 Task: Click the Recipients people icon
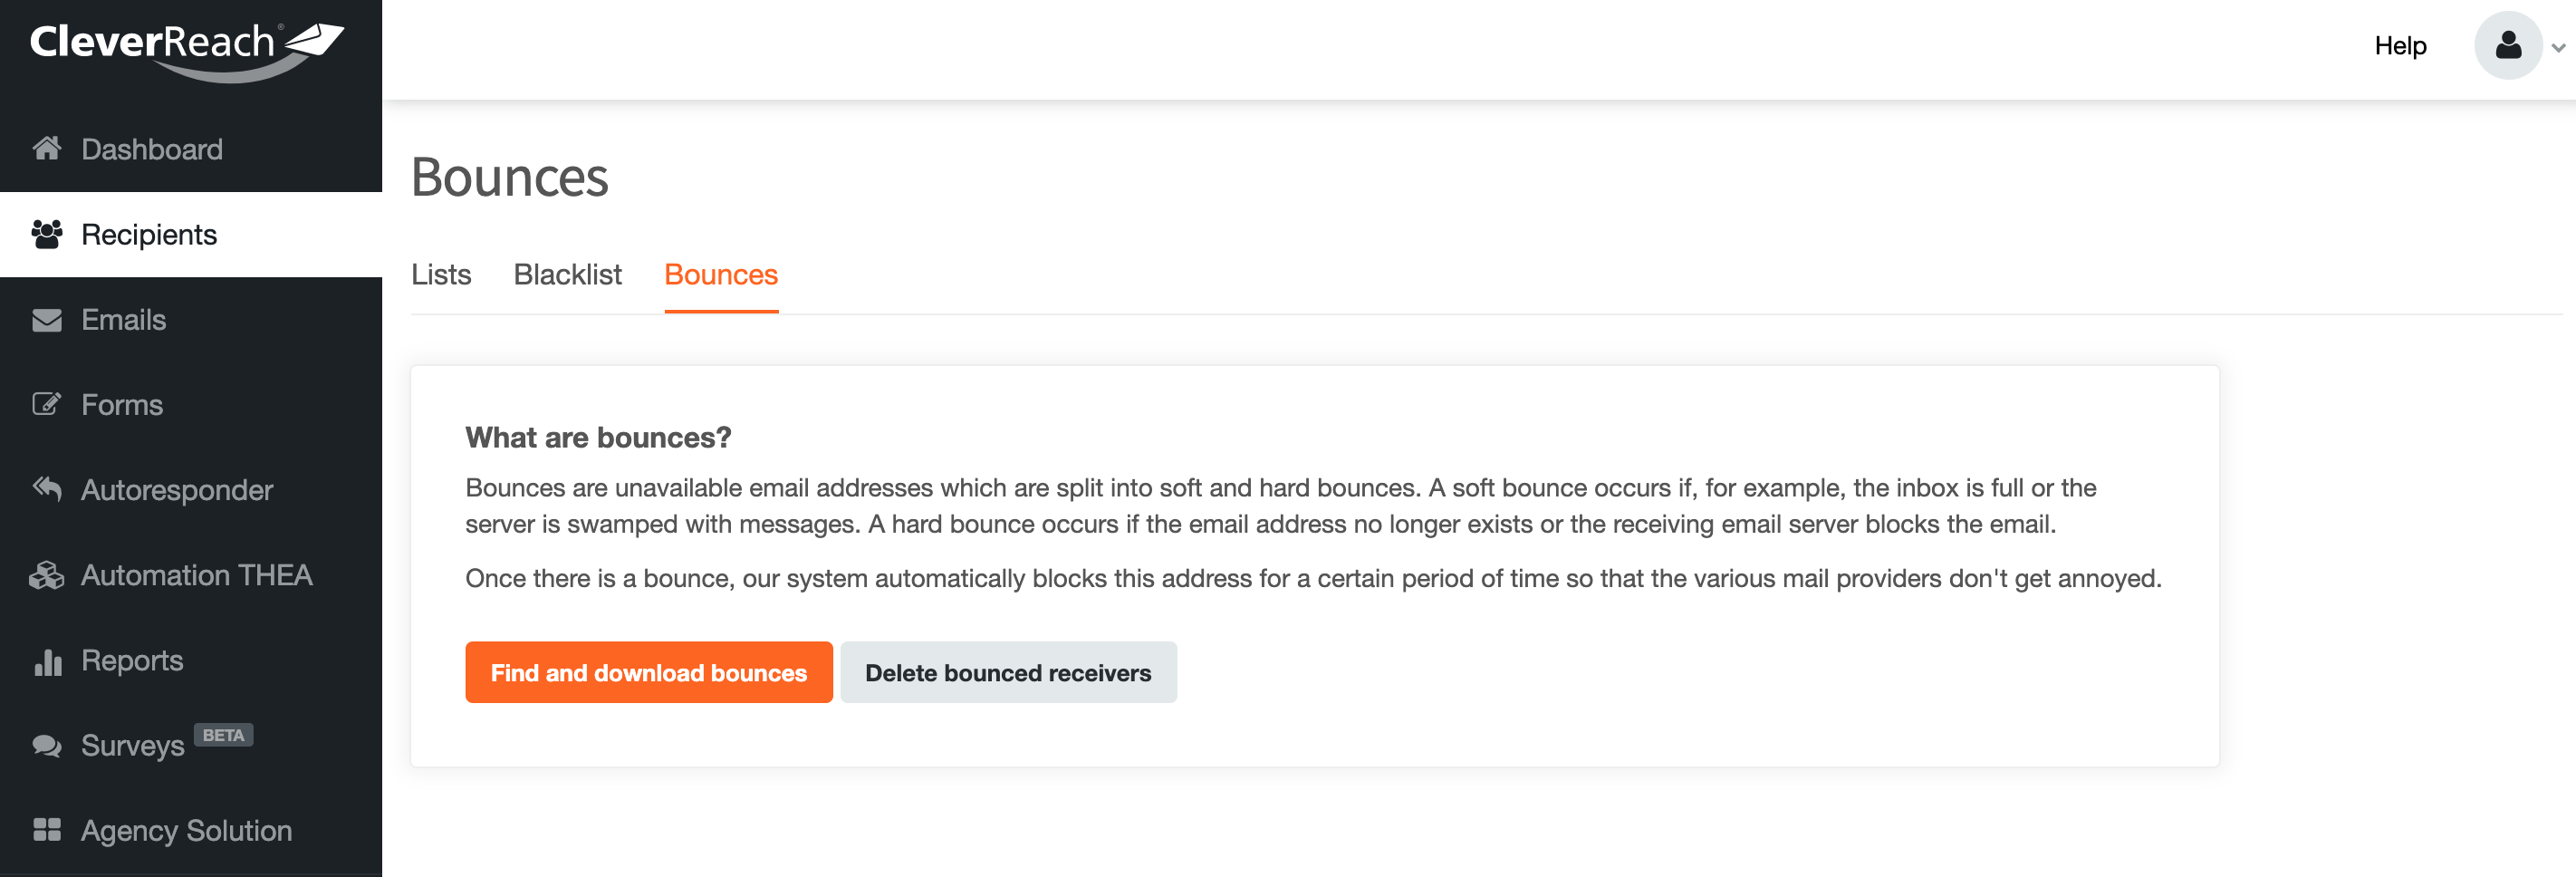click(x=47, y=234)
